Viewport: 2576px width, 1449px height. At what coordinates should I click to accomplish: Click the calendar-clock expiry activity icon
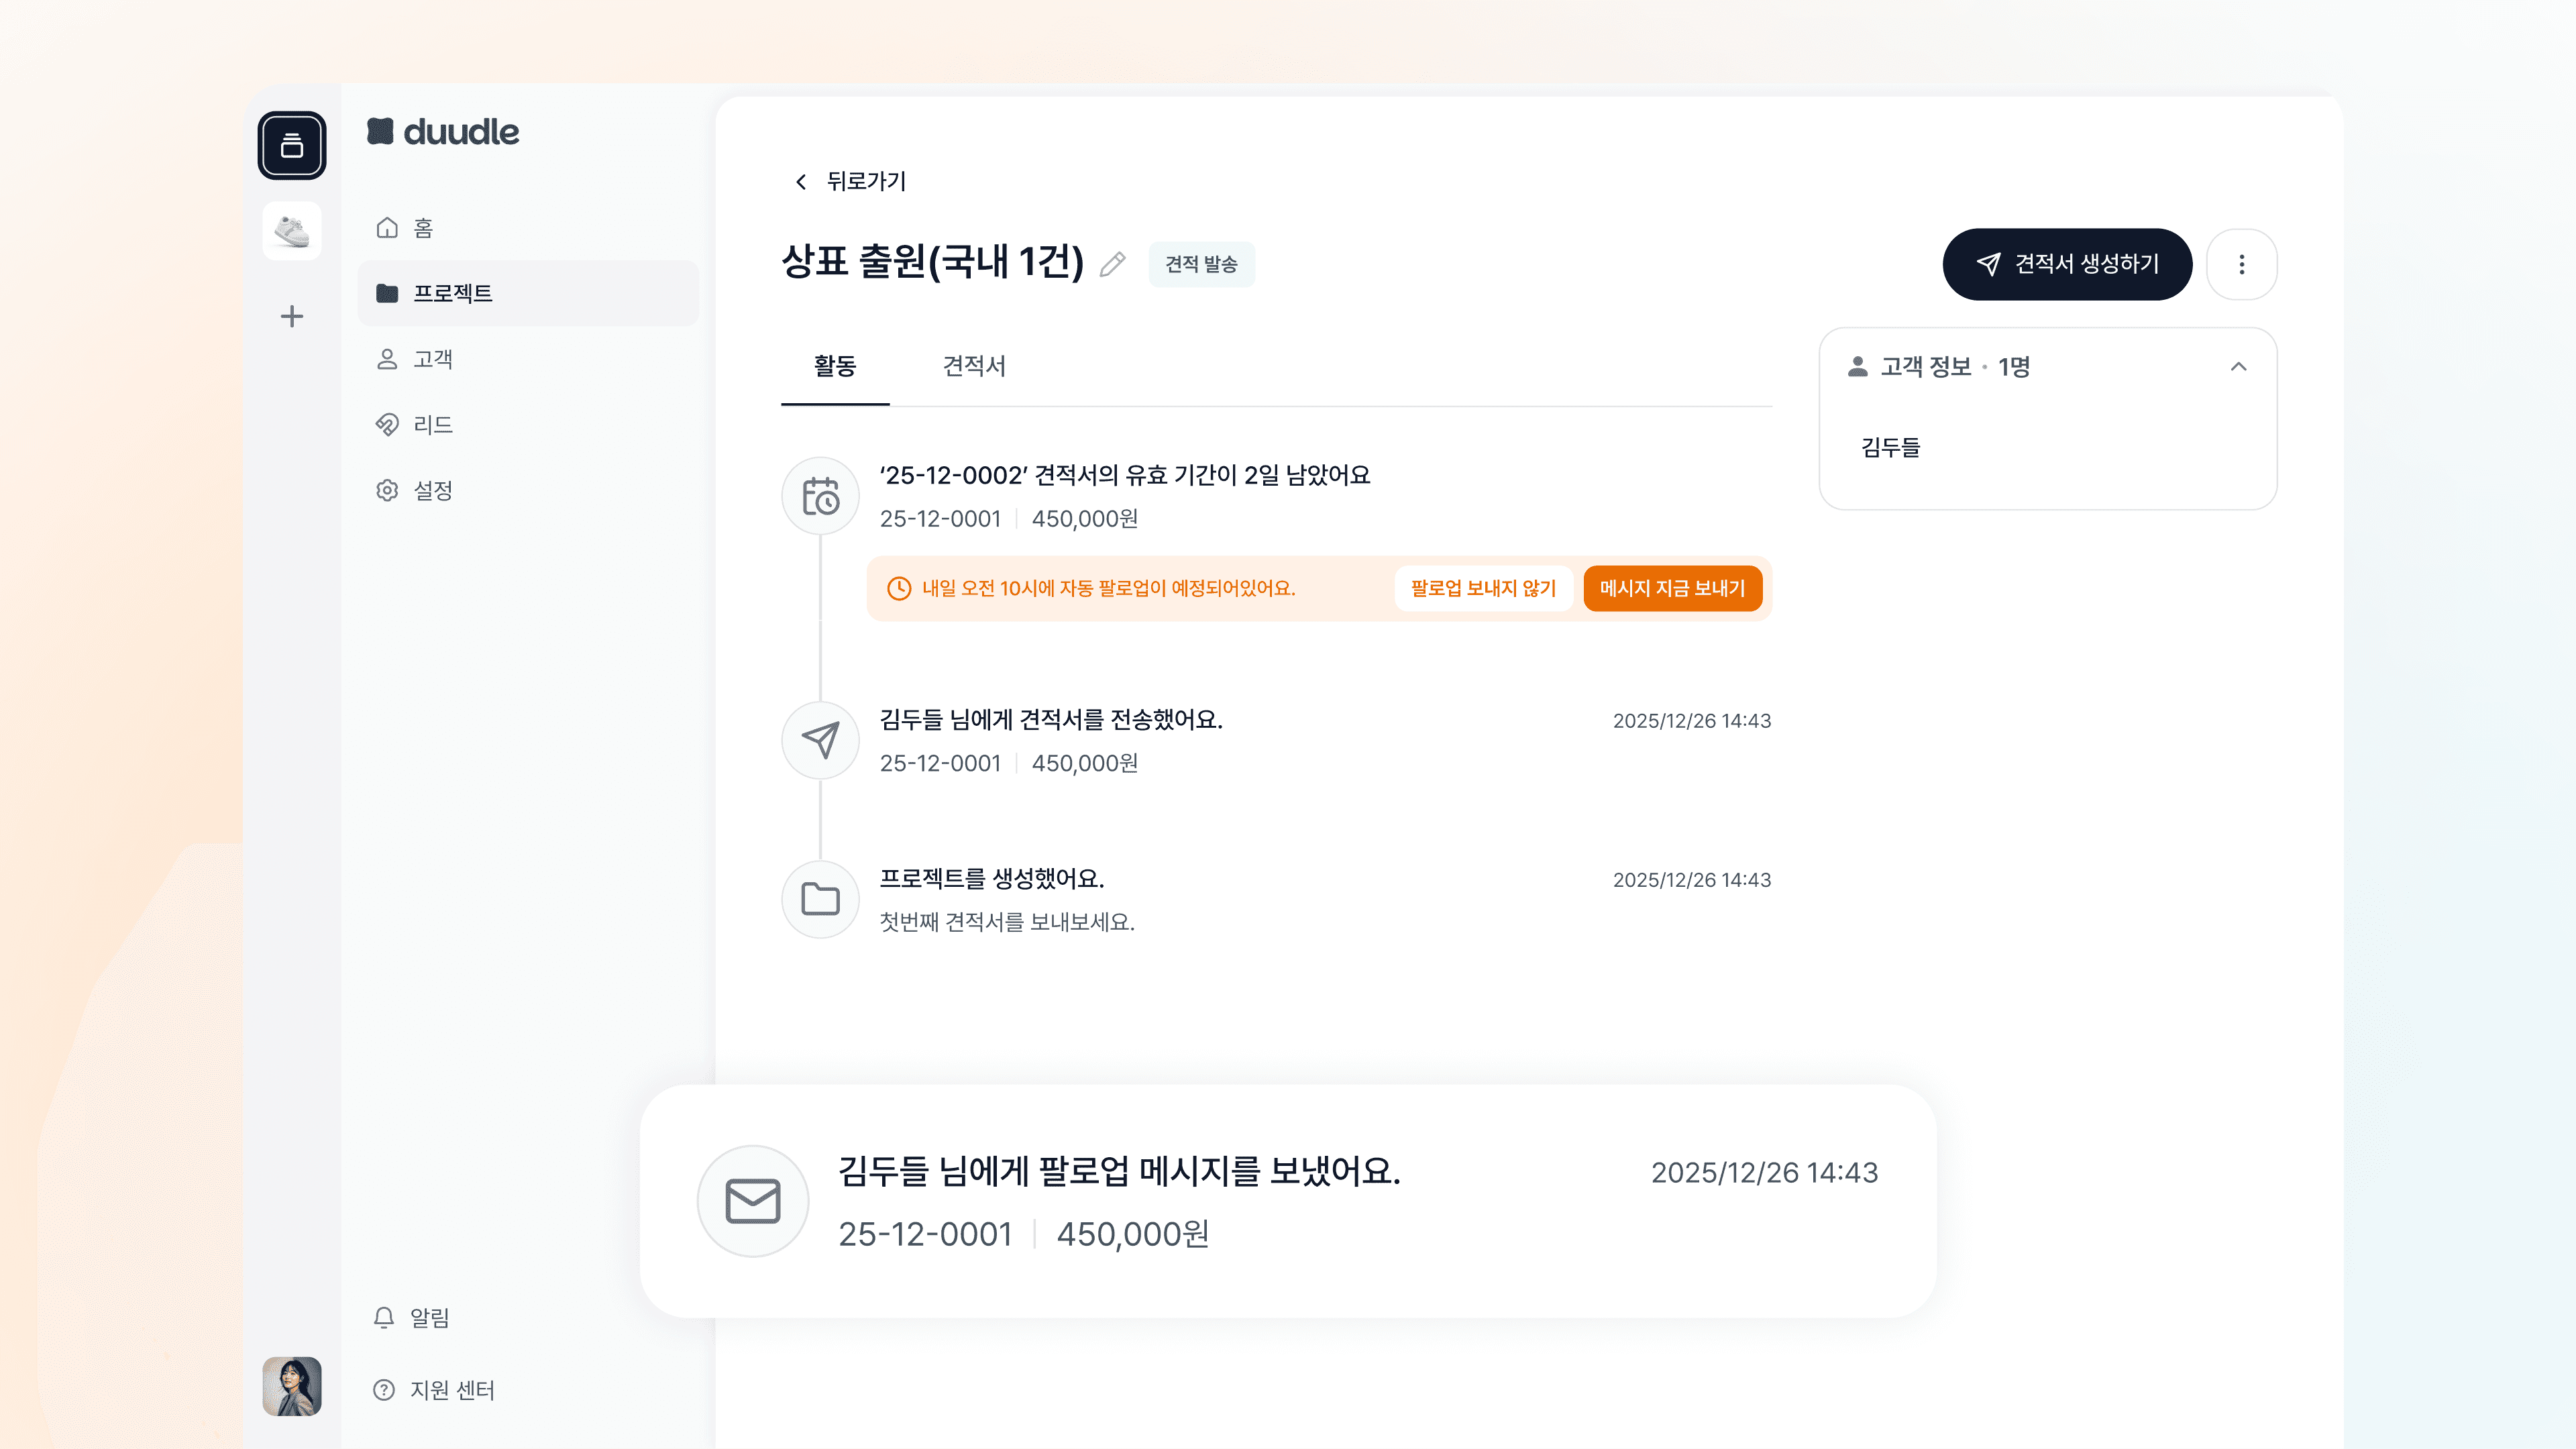point(820,496)
